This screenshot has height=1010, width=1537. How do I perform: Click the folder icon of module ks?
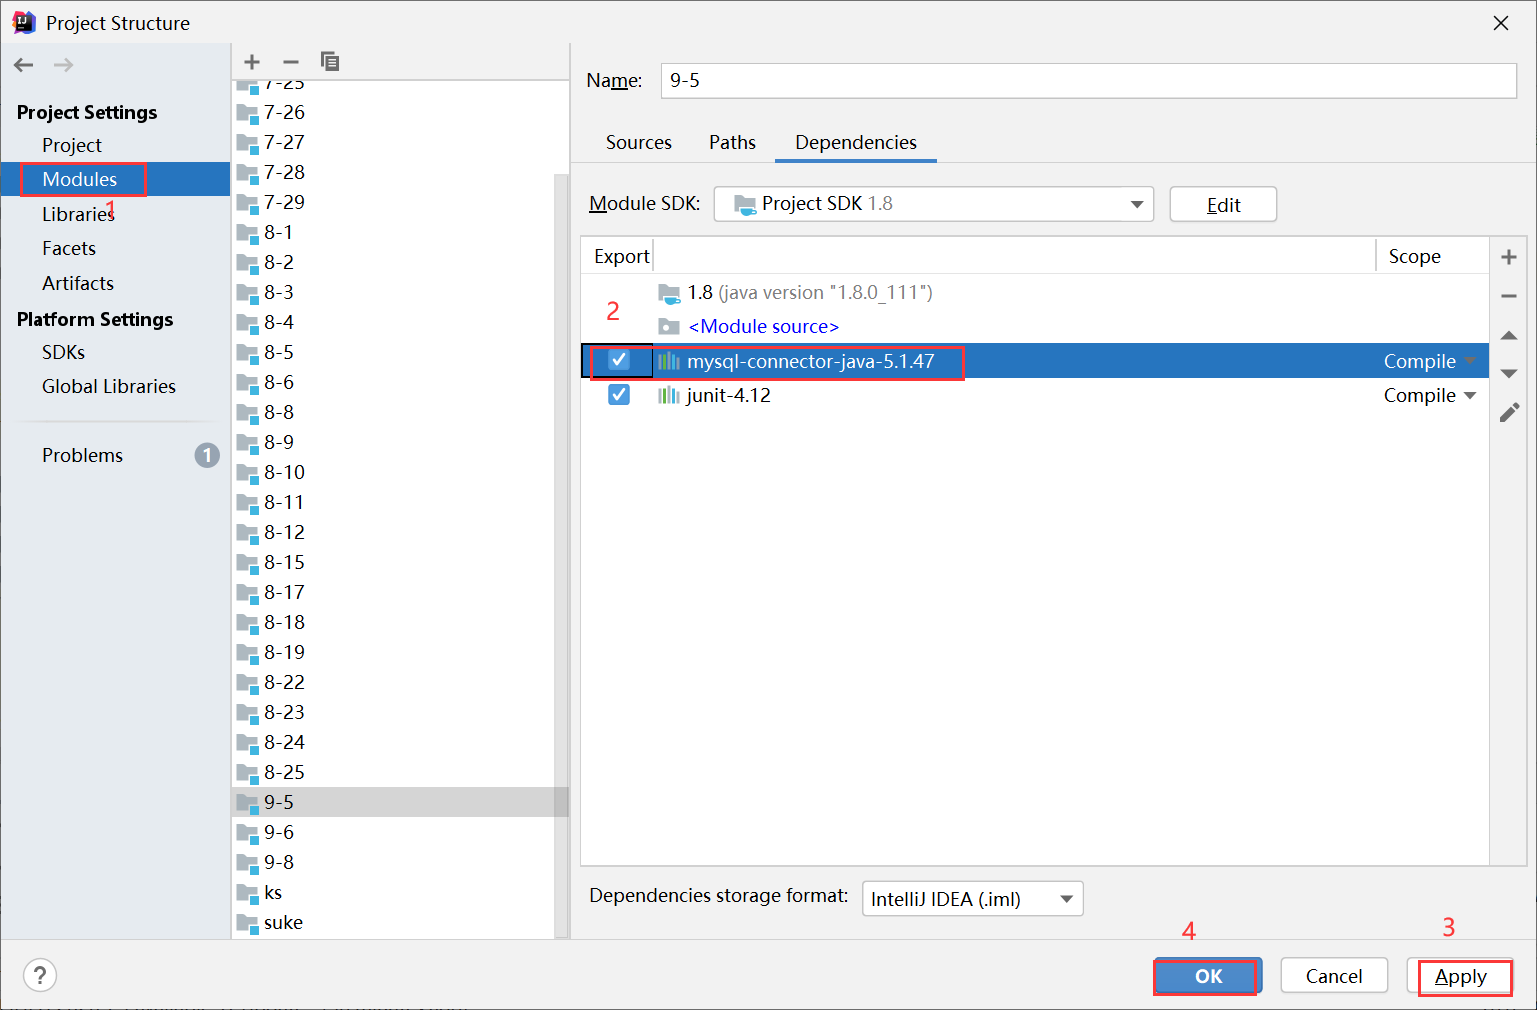[x=247, y=892]
